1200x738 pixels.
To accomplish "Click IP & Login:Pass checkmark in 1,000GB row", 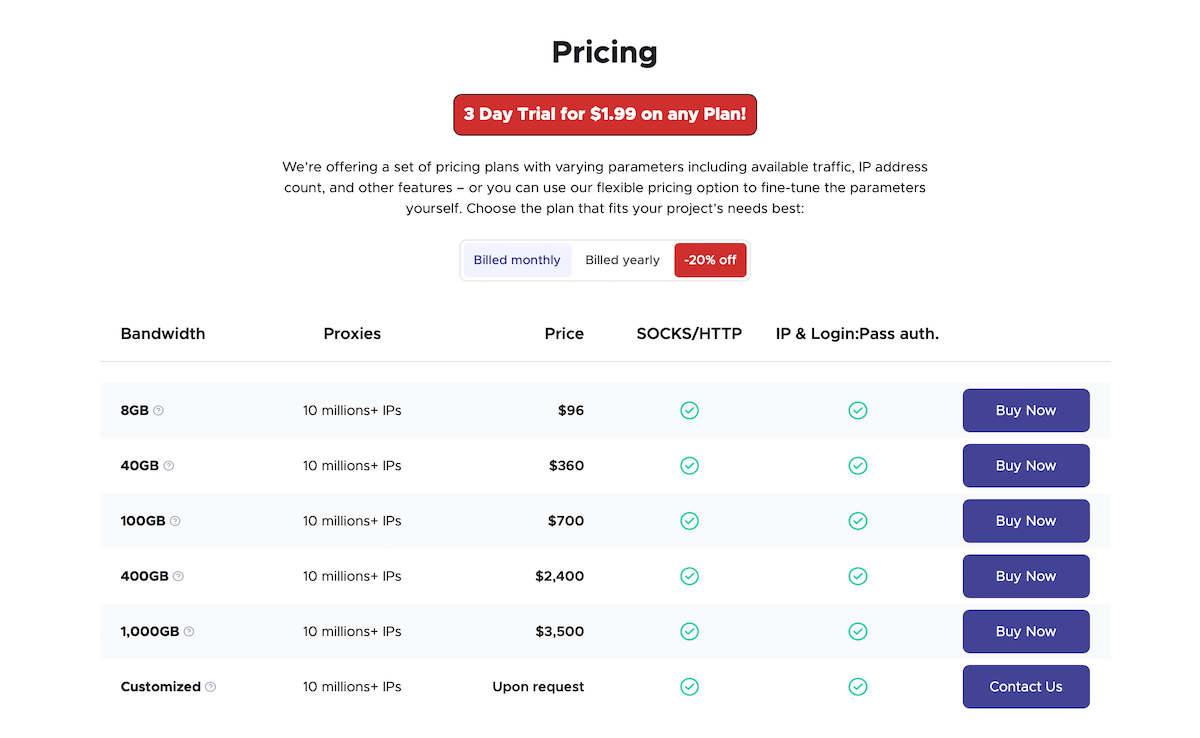I will [x=858, y=632].
